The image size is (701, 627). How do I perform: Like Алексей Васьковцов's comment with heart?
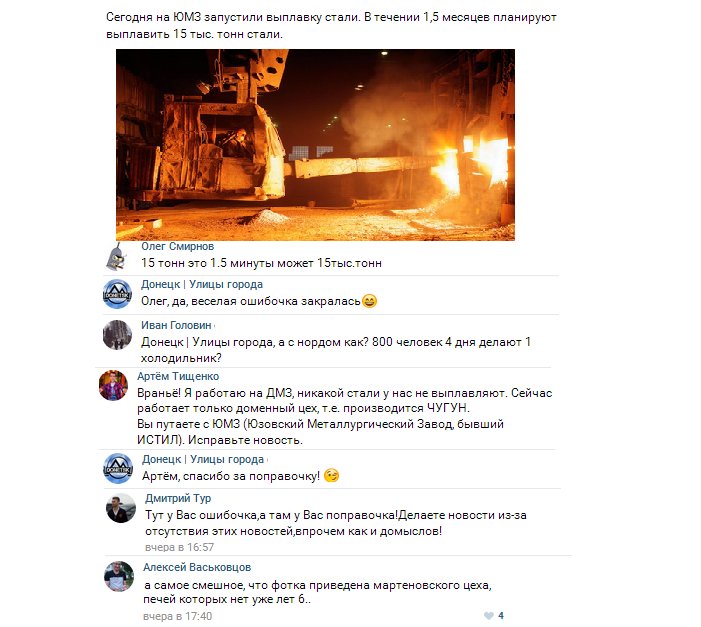tap(489, 616)
